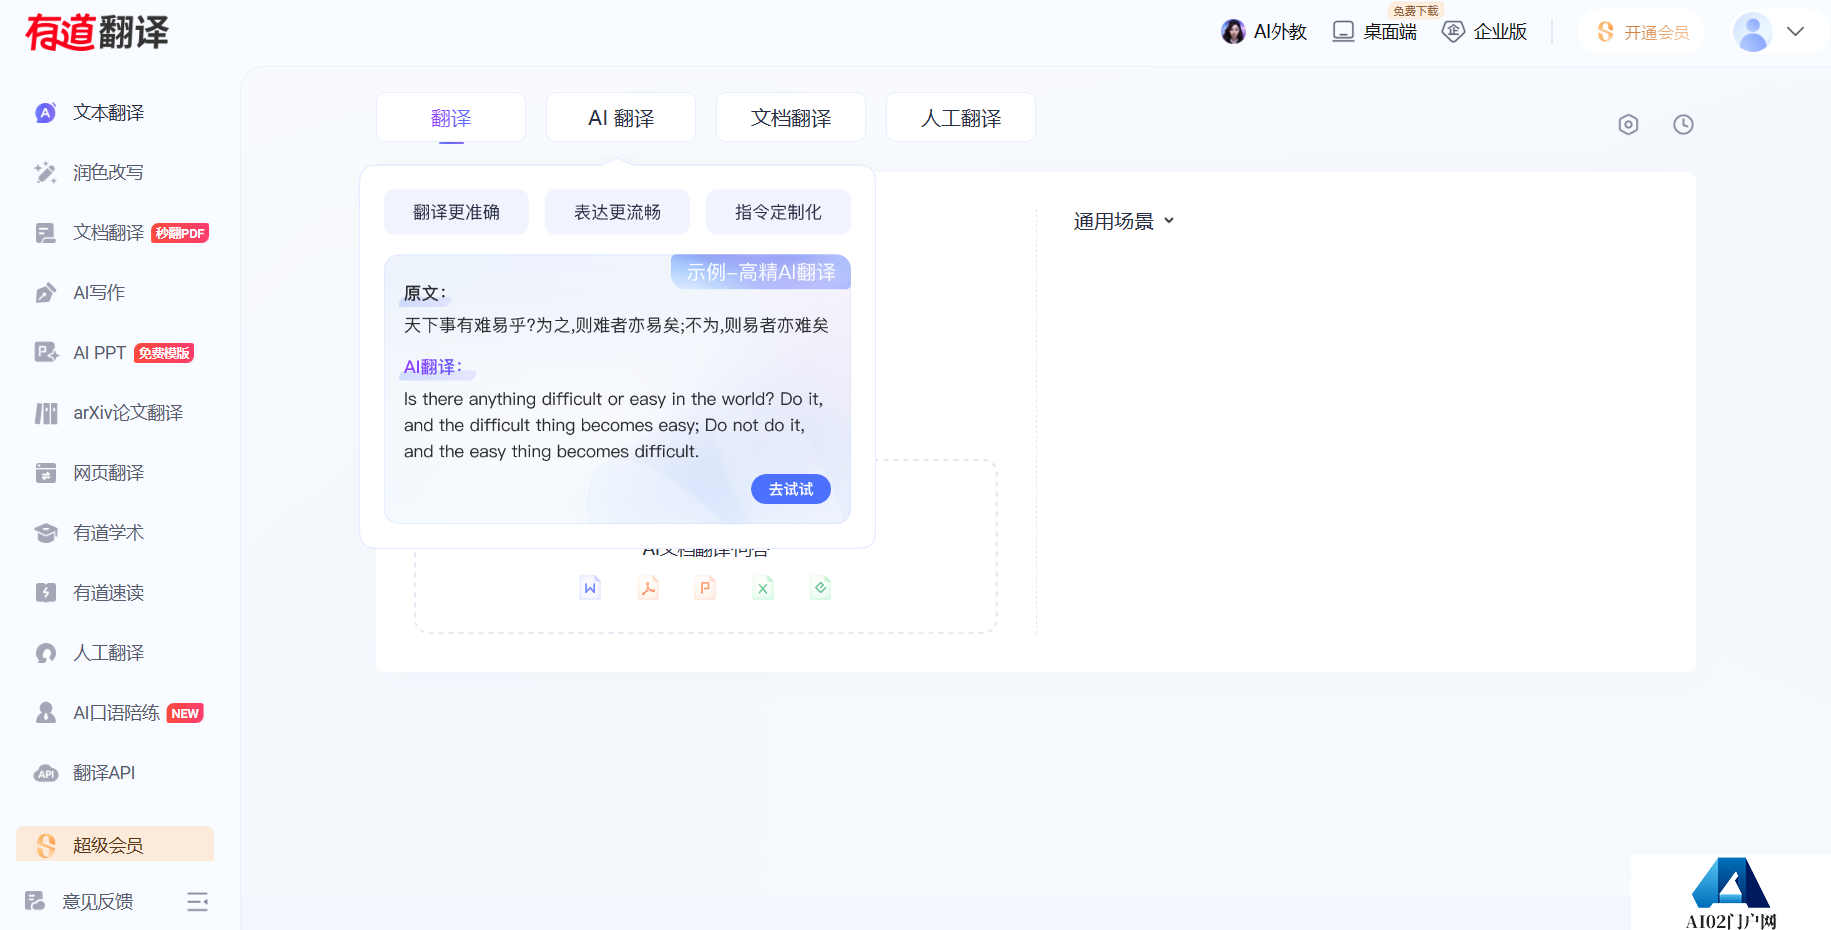Open translation history clock icon
1831x930 pixels.
point(1683,125)
